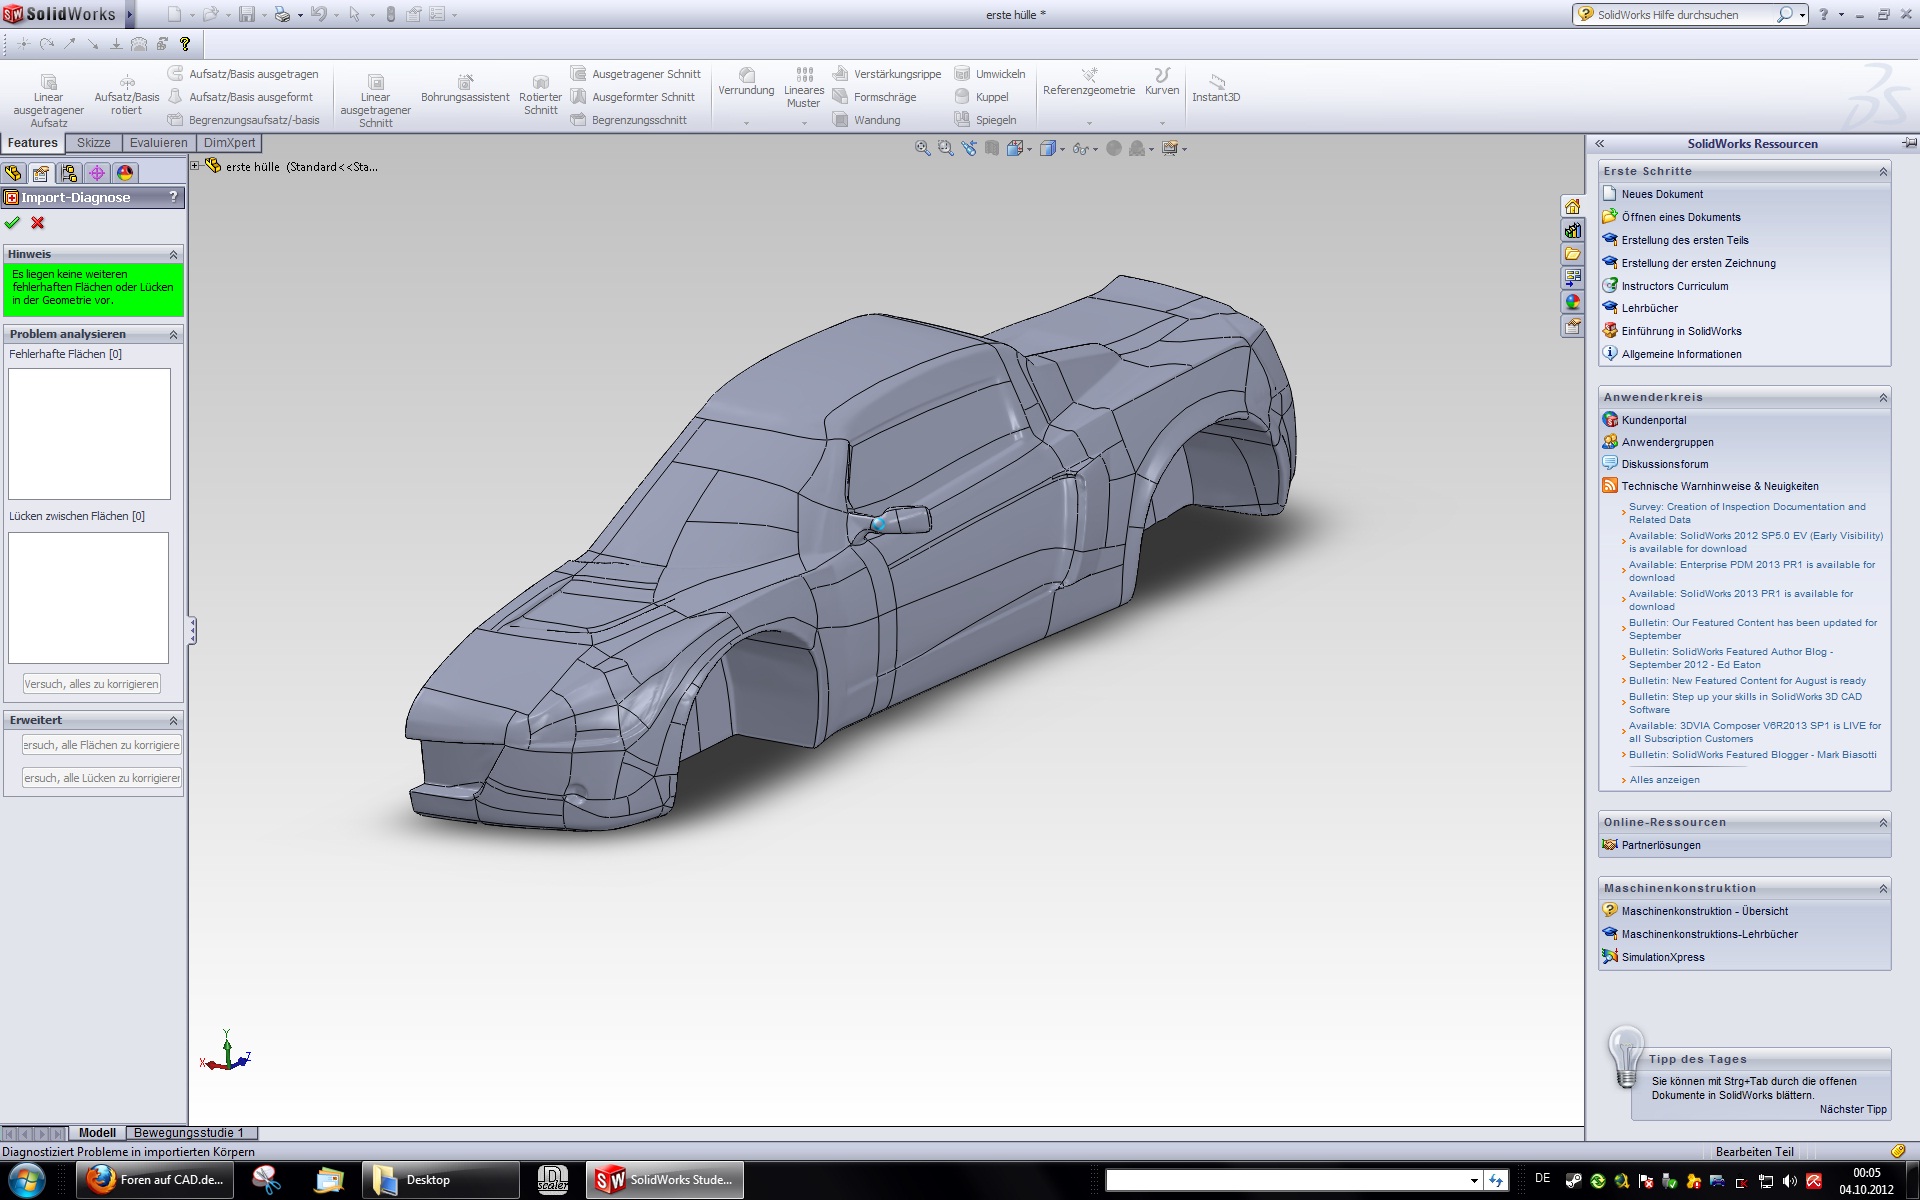Switch to Features tab

(x=33, y=143)
